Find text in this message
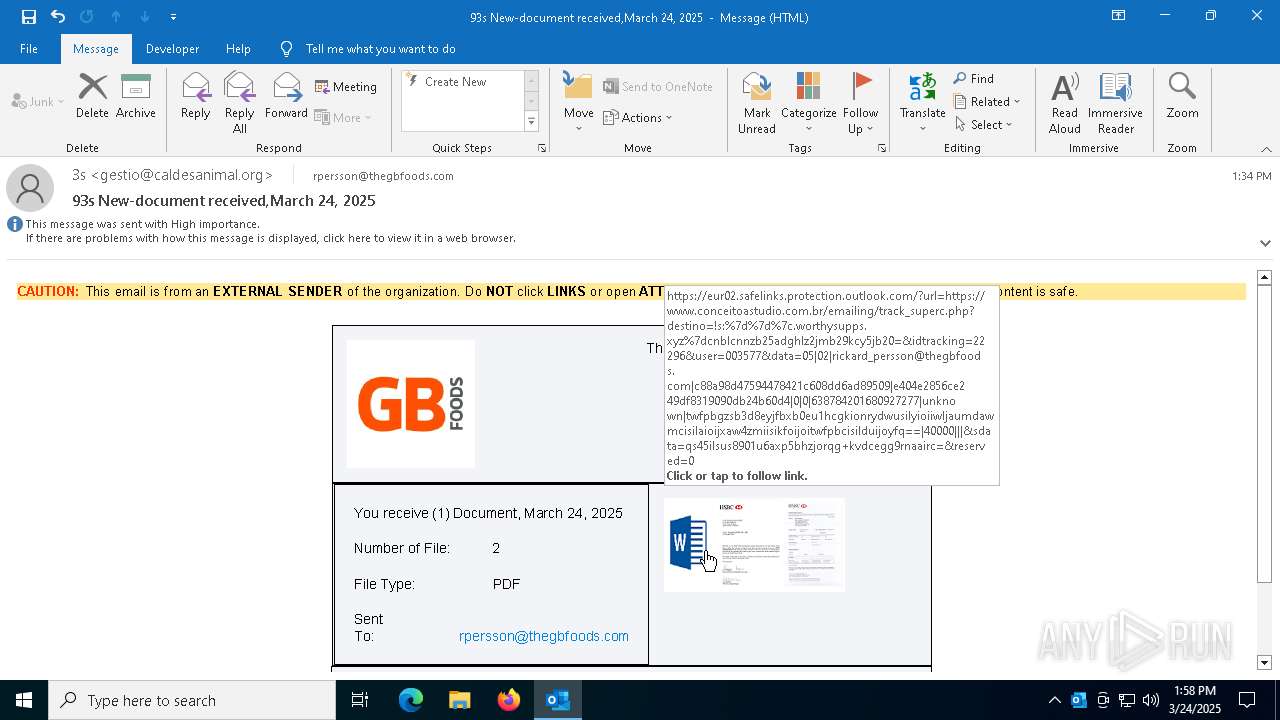 [x=973, y=79]
